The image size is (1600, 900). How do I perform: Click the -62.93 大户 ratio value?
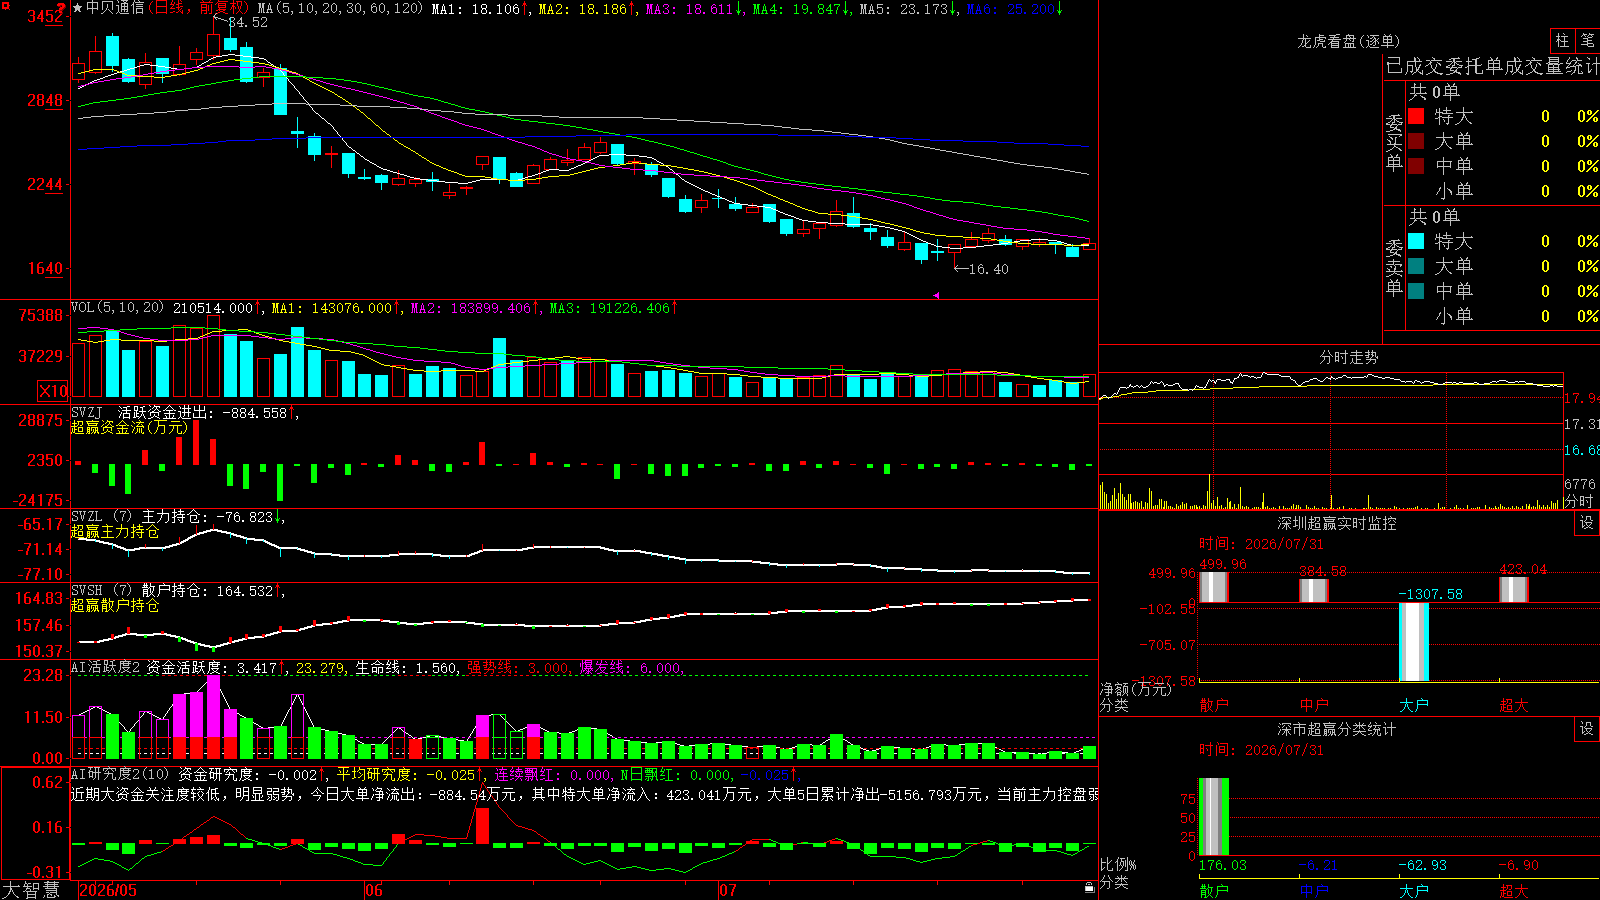(1422, 865)
